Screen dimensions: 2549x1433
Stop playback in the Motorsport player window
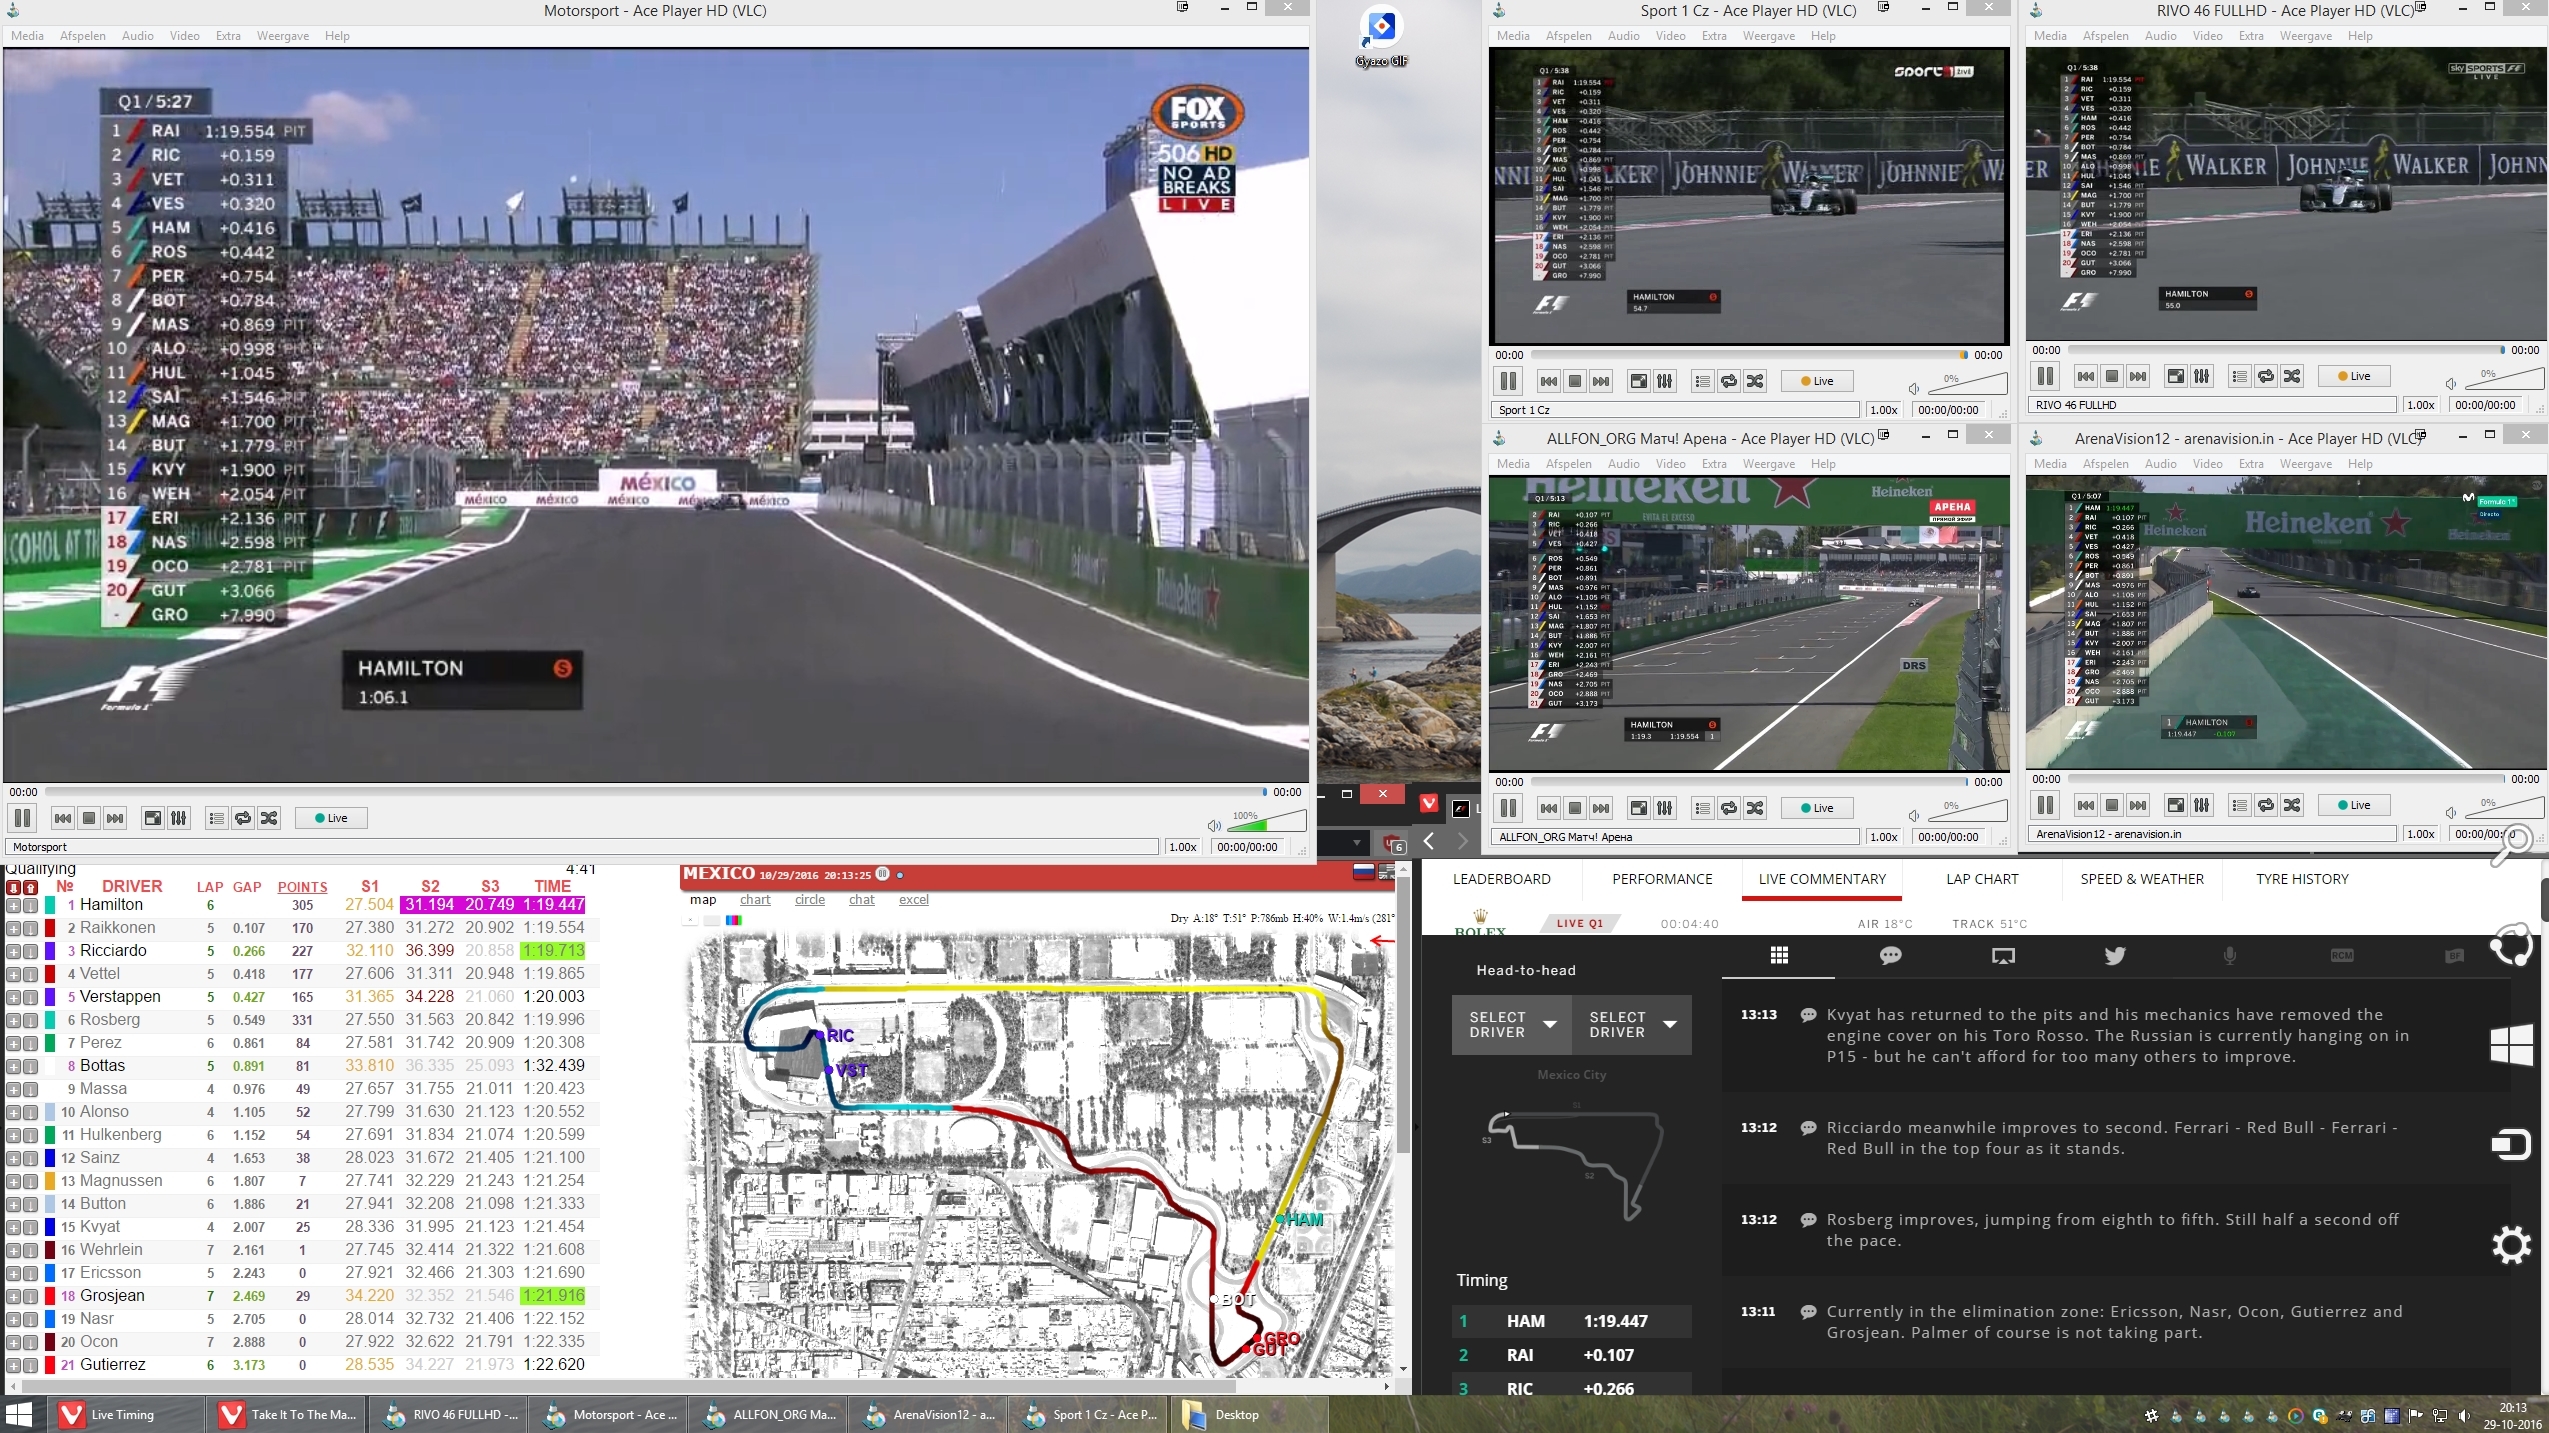point(89,818)
